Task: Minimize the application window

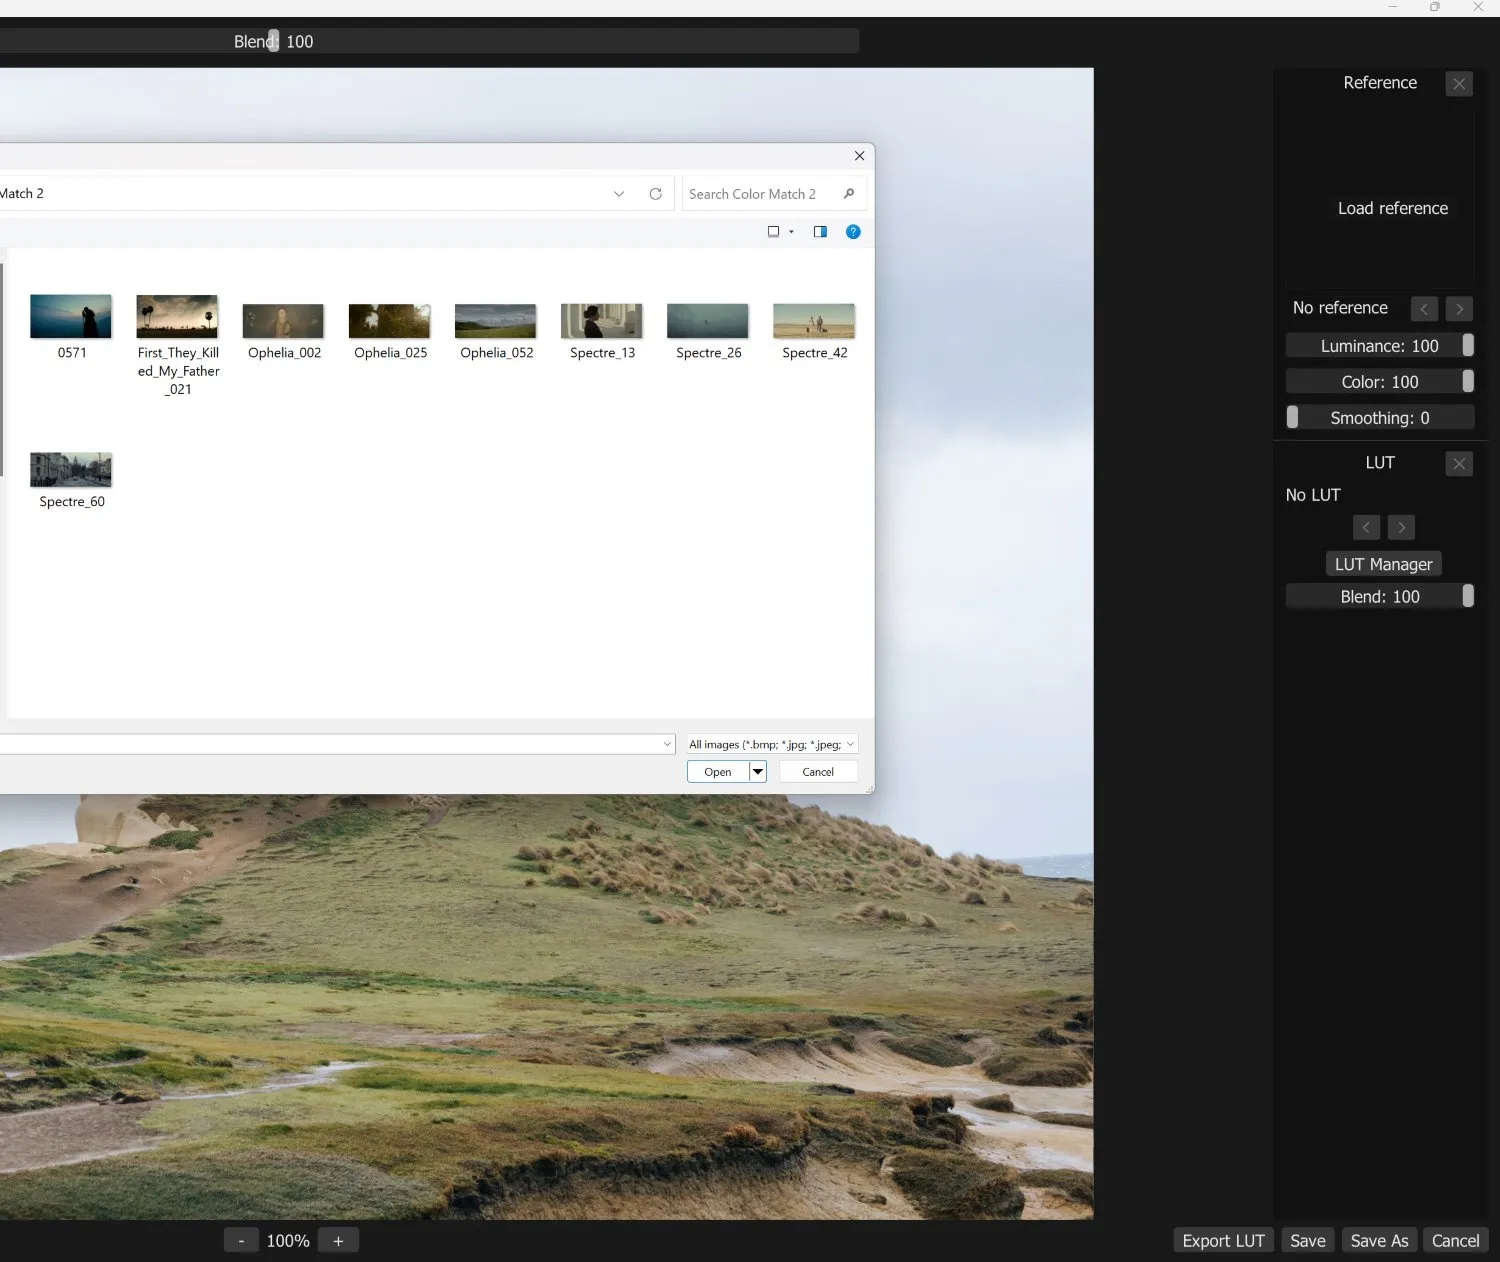Action: (1392, 7)
